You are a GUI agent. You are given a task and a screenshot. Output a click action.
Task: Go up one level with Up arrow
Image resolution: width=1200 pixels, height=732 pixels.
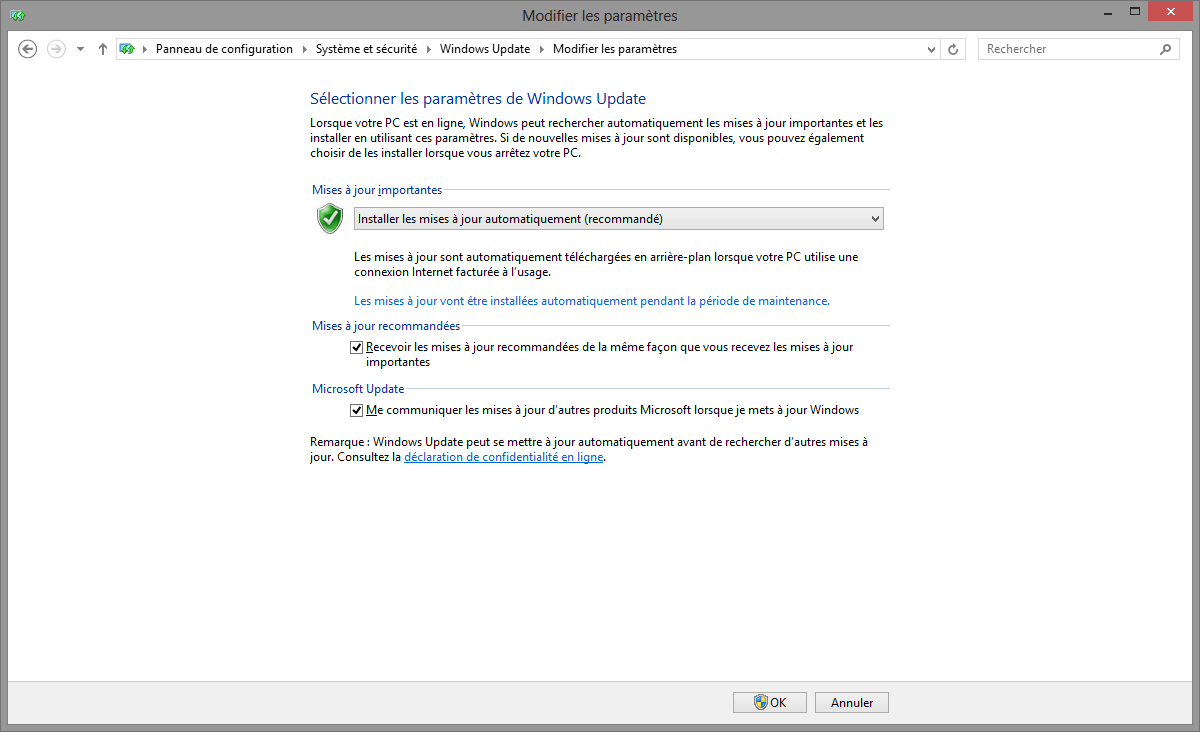(102, 49)
